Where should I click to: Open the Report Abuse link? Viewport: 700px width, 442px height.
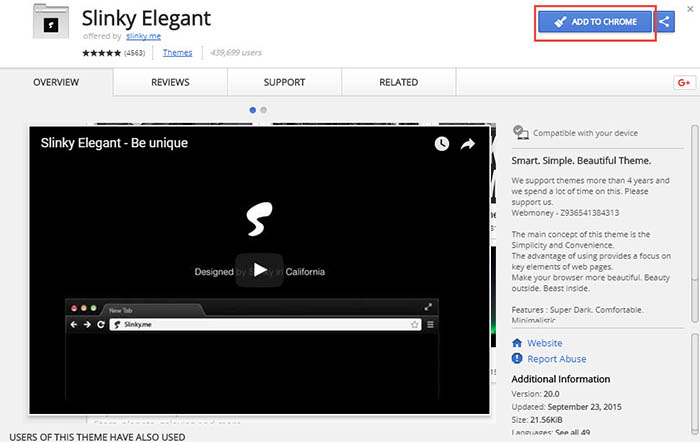tap(557, 359)
